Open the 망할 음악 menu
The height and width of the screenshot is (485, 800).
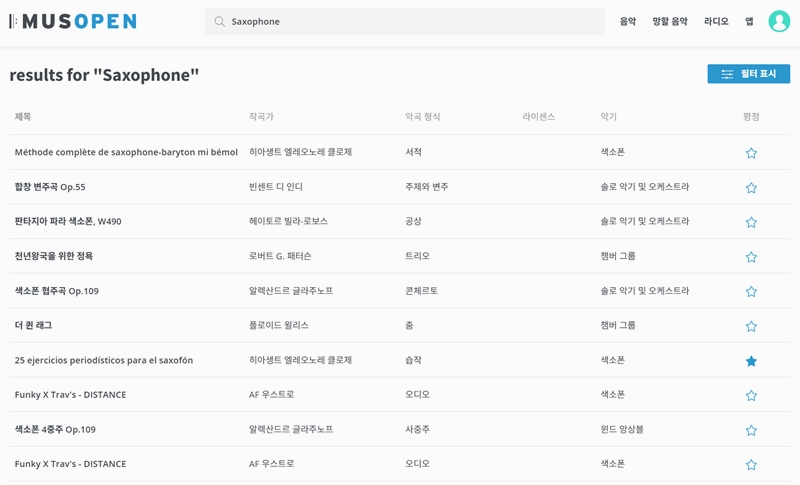click(x=670, y=21)
